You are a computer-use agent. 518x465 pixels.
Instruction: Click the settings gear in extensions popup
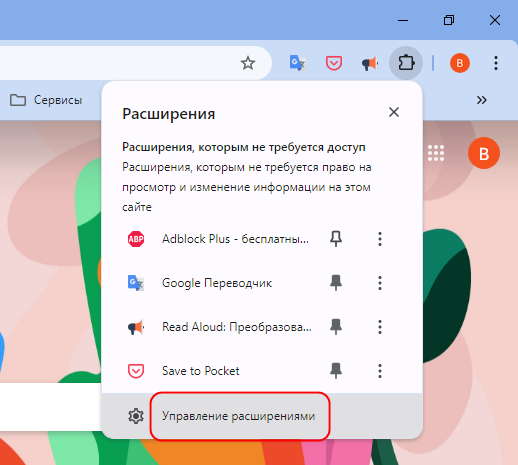(x=136, y=416)
